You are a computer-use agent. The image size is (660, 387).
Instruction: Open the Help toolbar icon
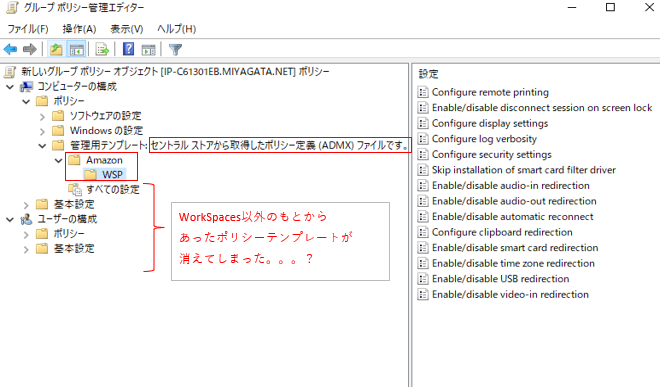click(128, 50)
